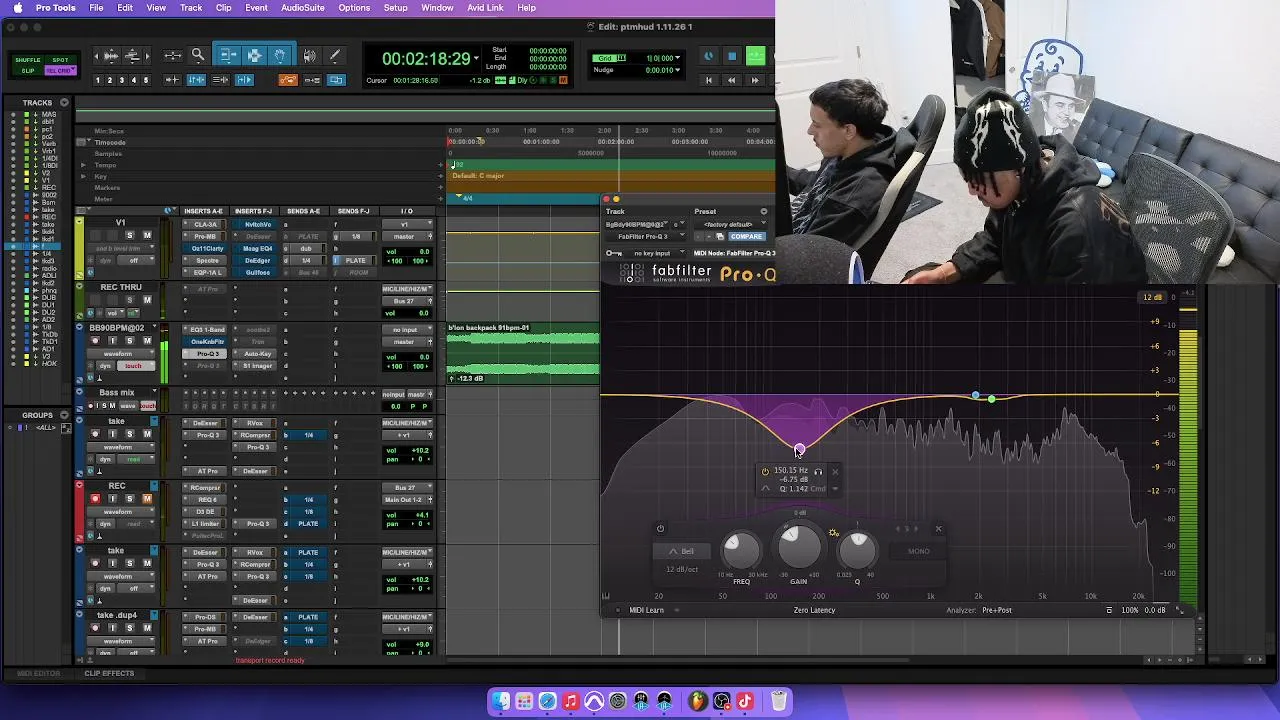Open the CLA-3A insert on V1

[206, 224]
